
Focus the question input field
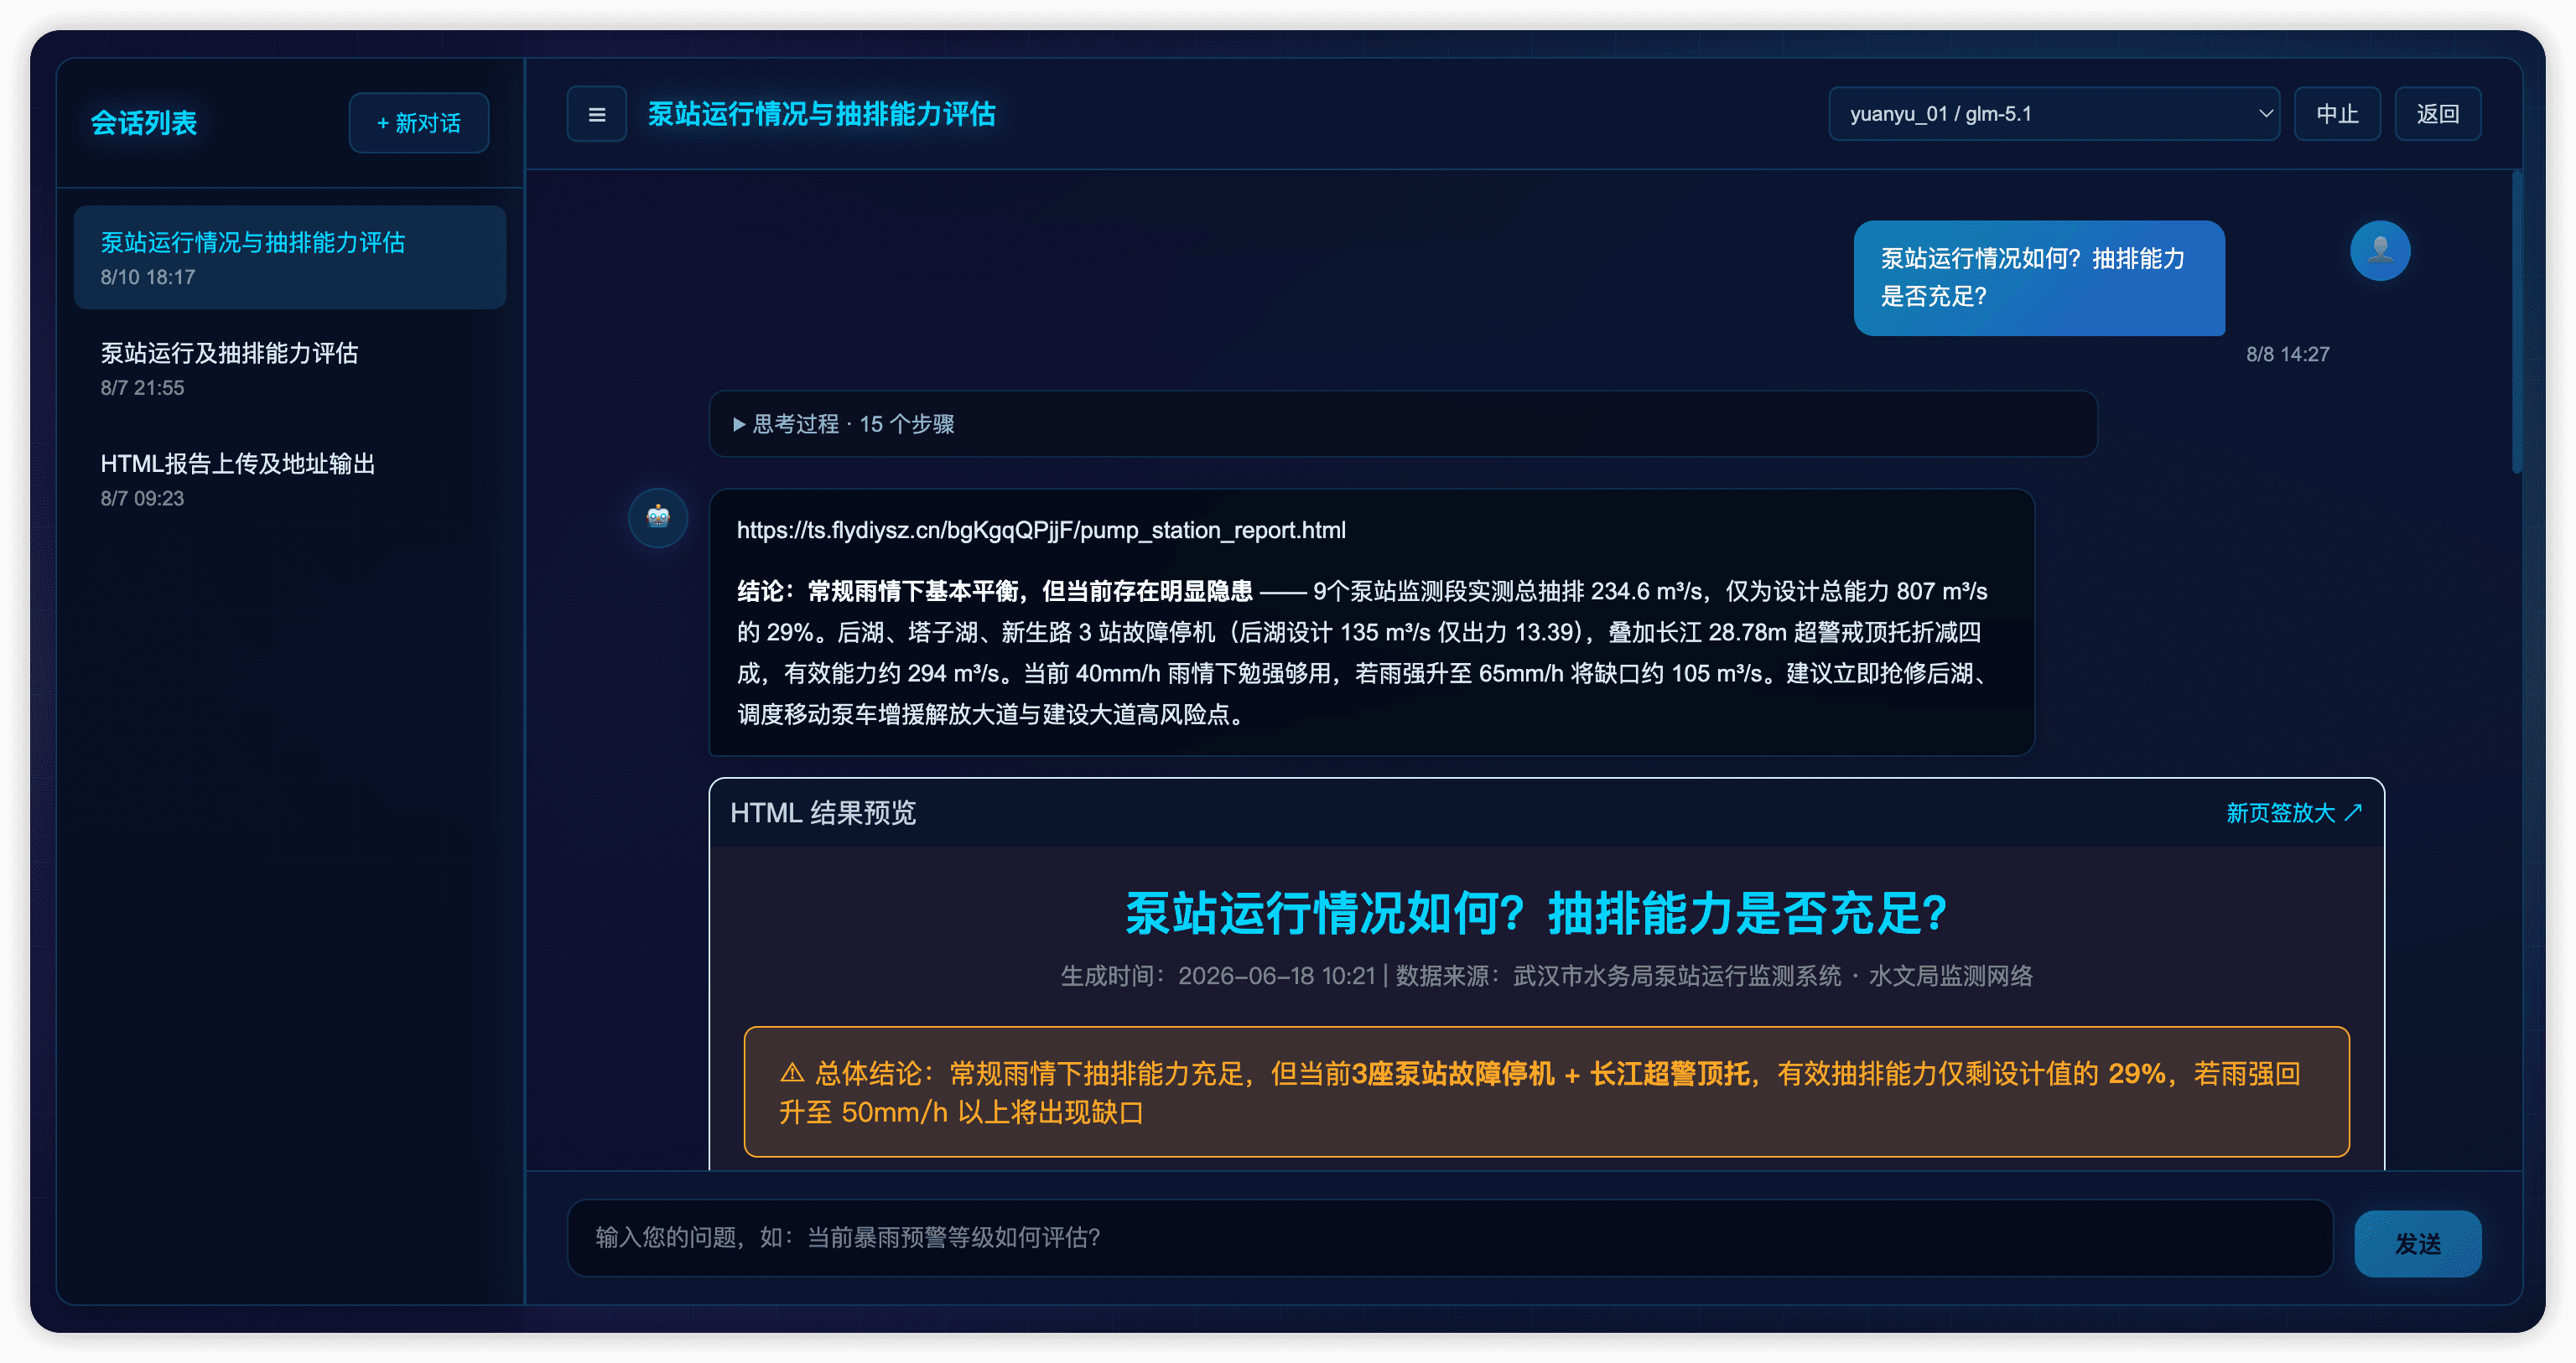[1450, 1238]
